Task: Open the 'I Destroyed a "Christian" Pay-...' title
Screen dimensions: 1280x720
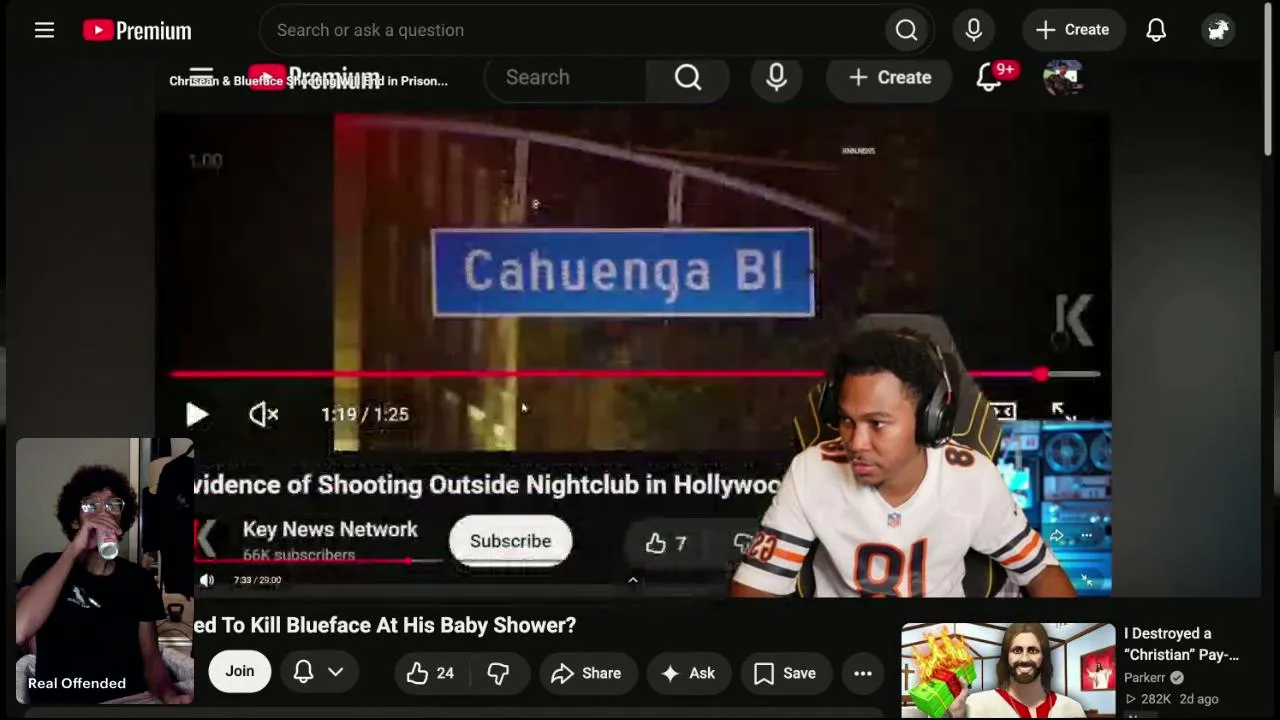Action: coord(1181,644)
